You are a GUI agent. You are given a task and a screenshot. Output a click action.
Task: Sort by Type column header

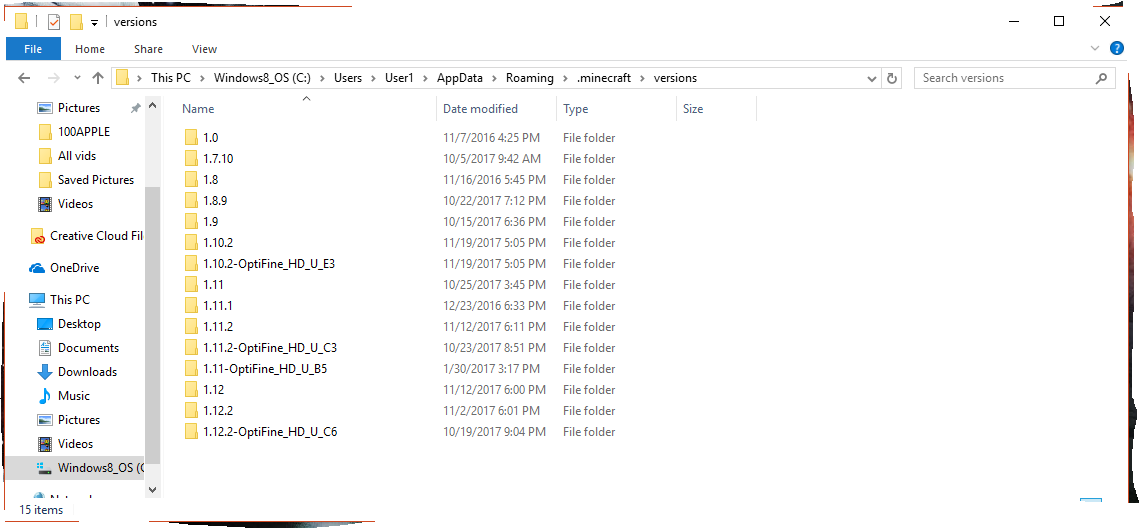pos(575,109)
